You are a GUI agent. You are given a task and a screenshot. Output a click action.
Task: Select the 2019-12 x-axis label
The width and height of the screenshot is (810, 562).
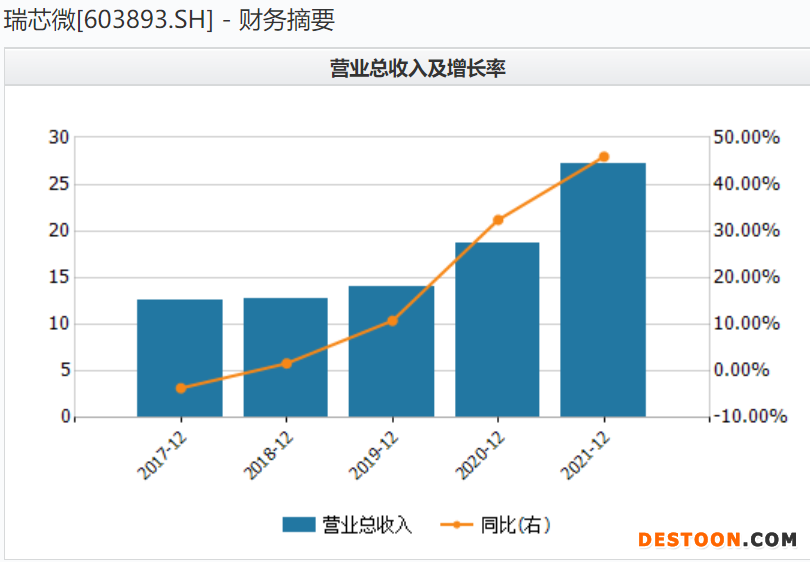(375, 454)
